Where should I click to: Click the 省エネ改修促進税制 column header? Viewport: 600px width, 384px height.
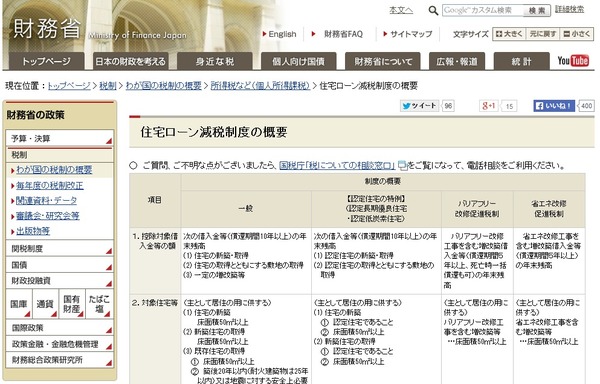tap(549, 208)
